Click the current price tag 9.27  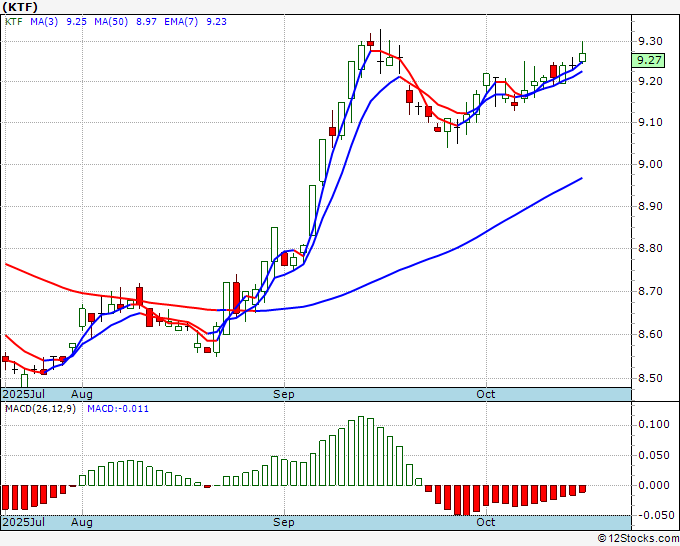tap(648, 60)
